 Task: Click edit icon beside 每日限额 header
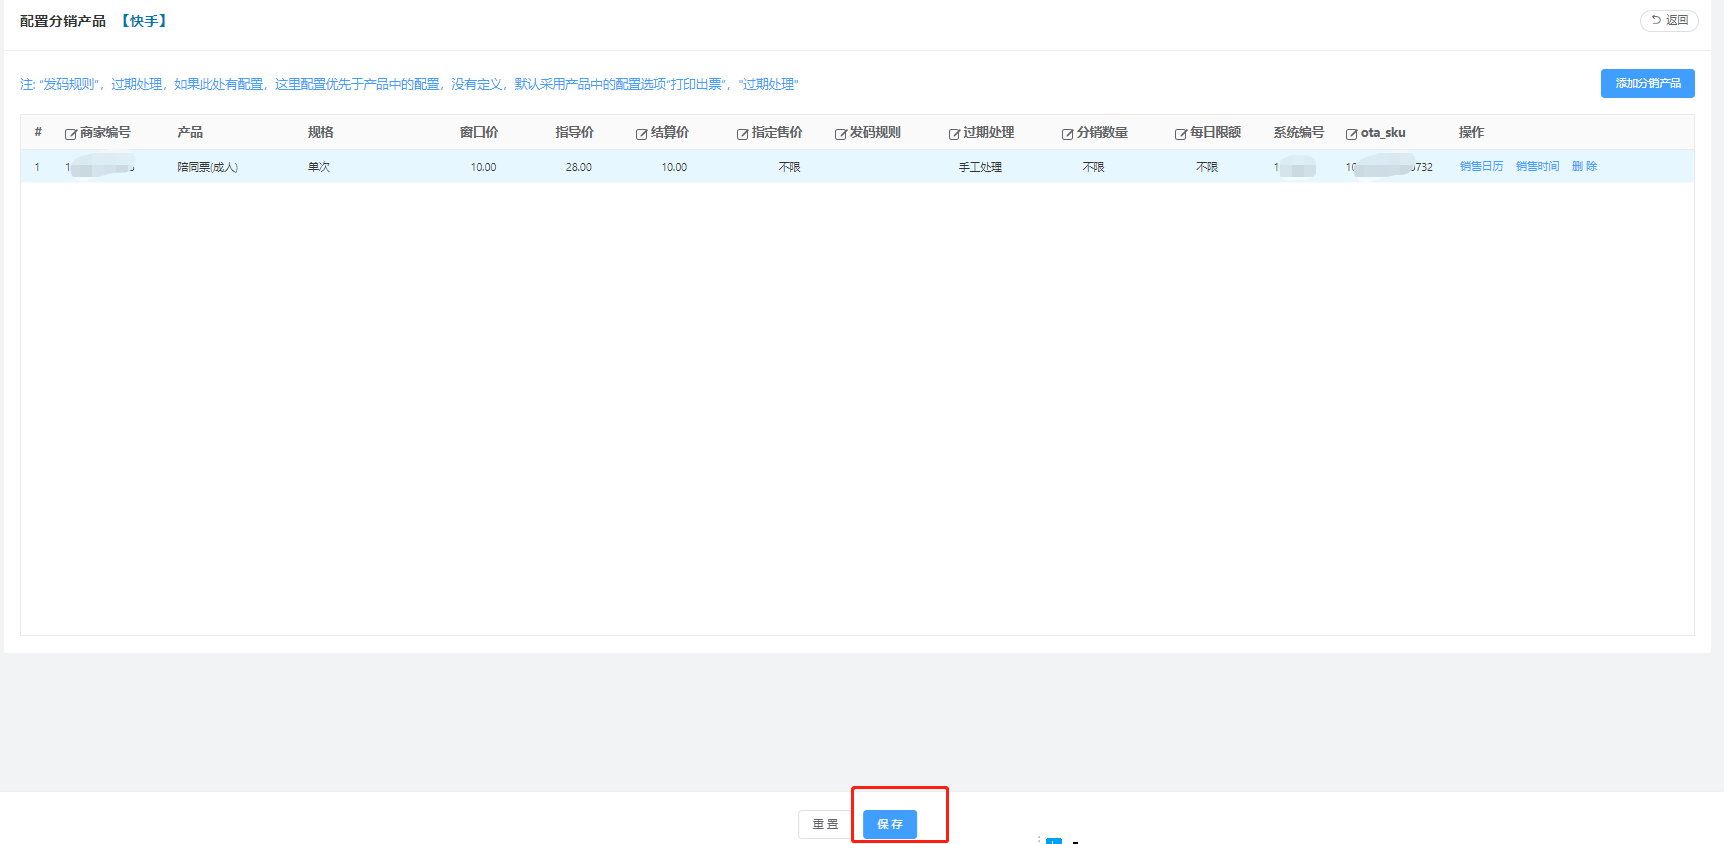[1180, 134]
